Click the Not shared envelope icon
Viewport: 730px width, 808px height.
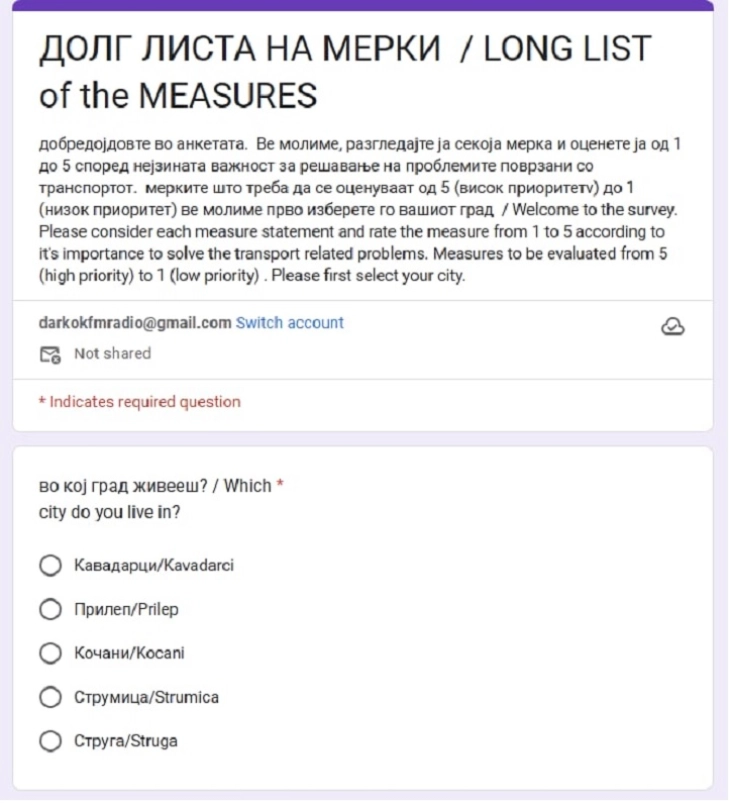(49, 354)
